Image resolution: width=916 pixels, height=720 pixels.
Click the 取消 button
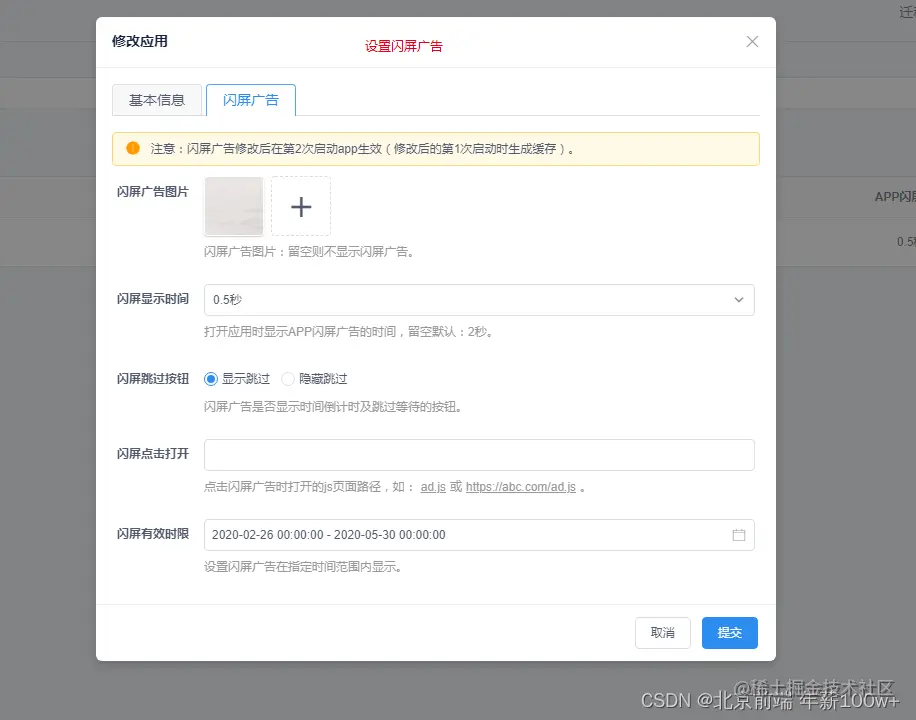(662, 633)
